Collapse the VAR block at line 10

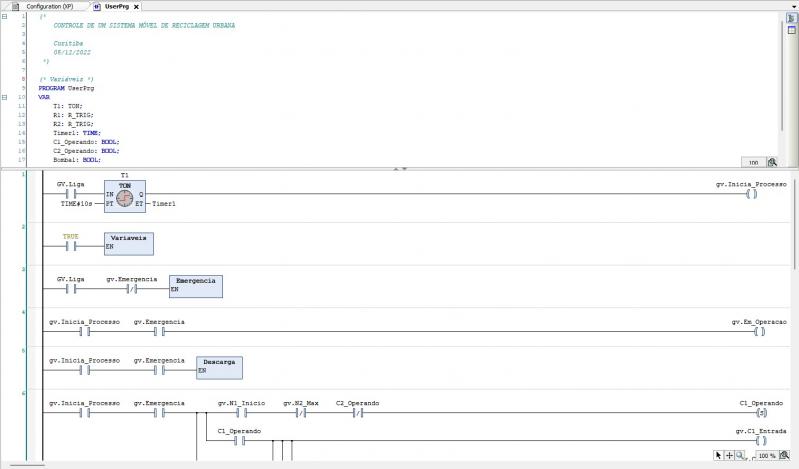5,97
